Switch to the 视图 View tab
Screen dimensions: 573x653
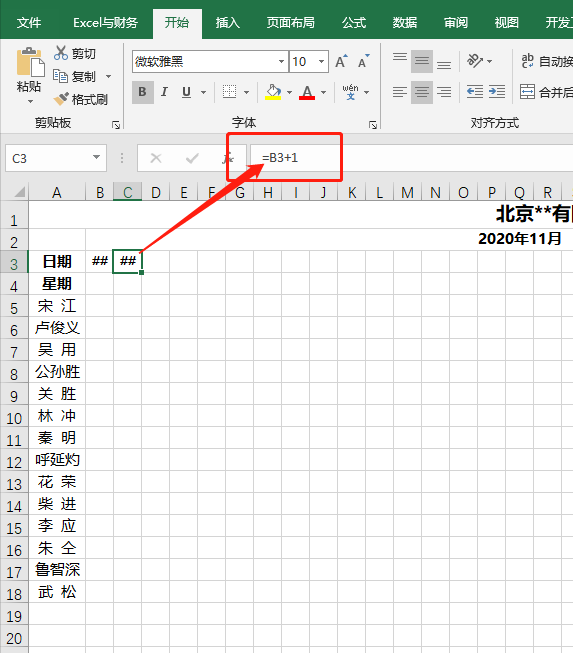(x=507, y=22)
